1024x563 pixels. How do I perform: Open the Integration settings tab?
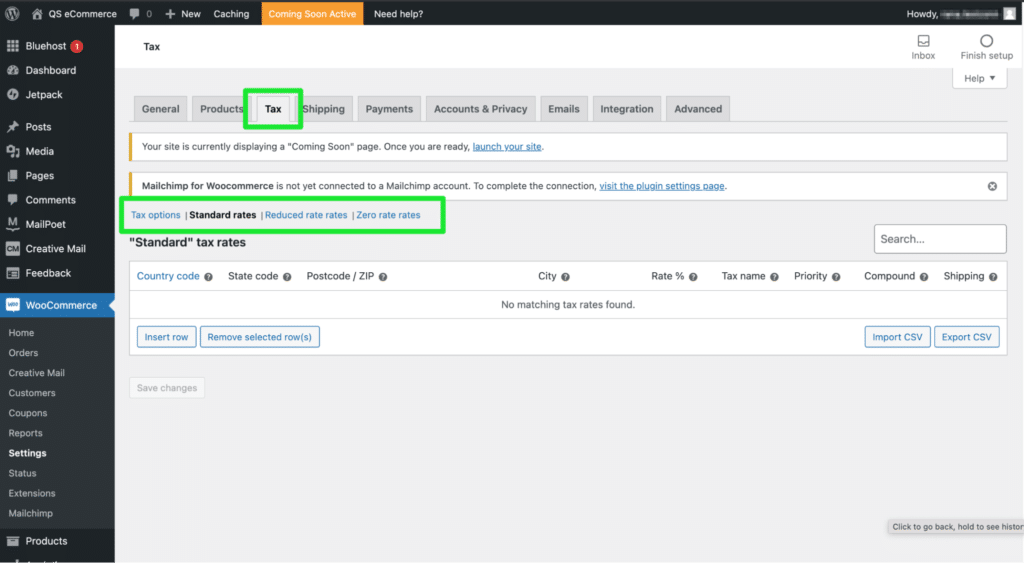coord(627,109)
